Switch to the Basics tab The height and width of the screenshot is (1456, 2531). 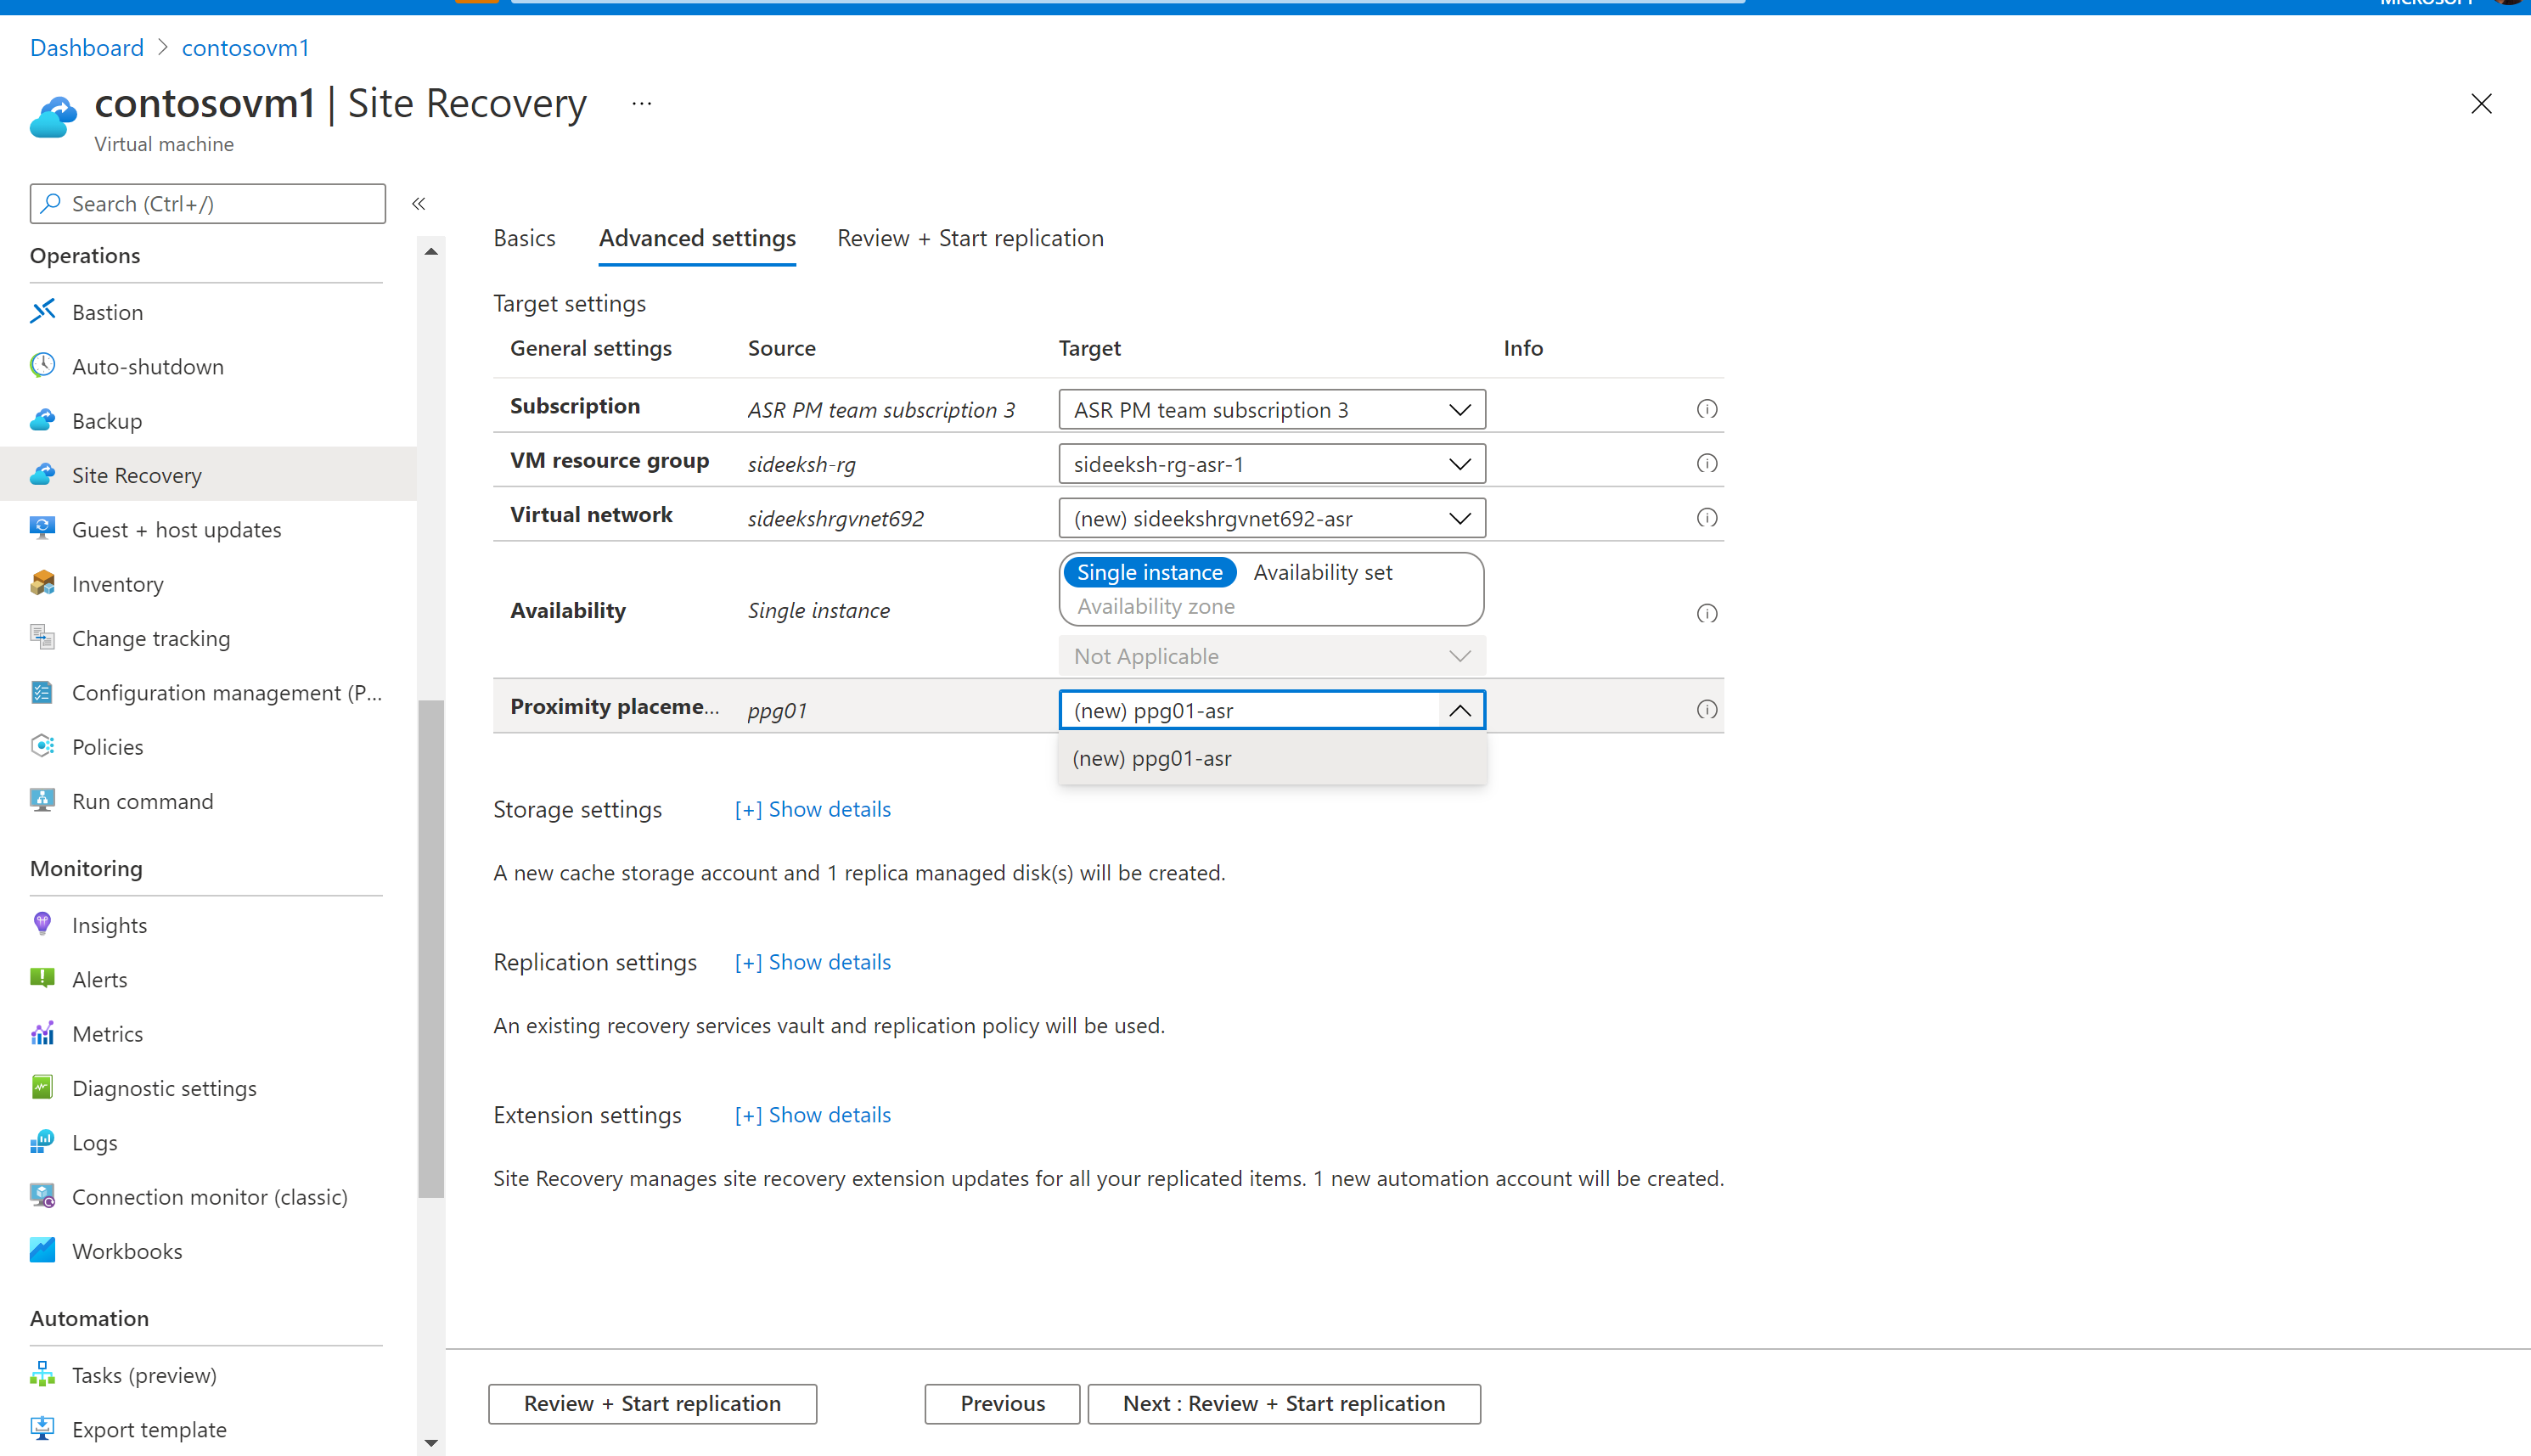(x=524, y=238)
